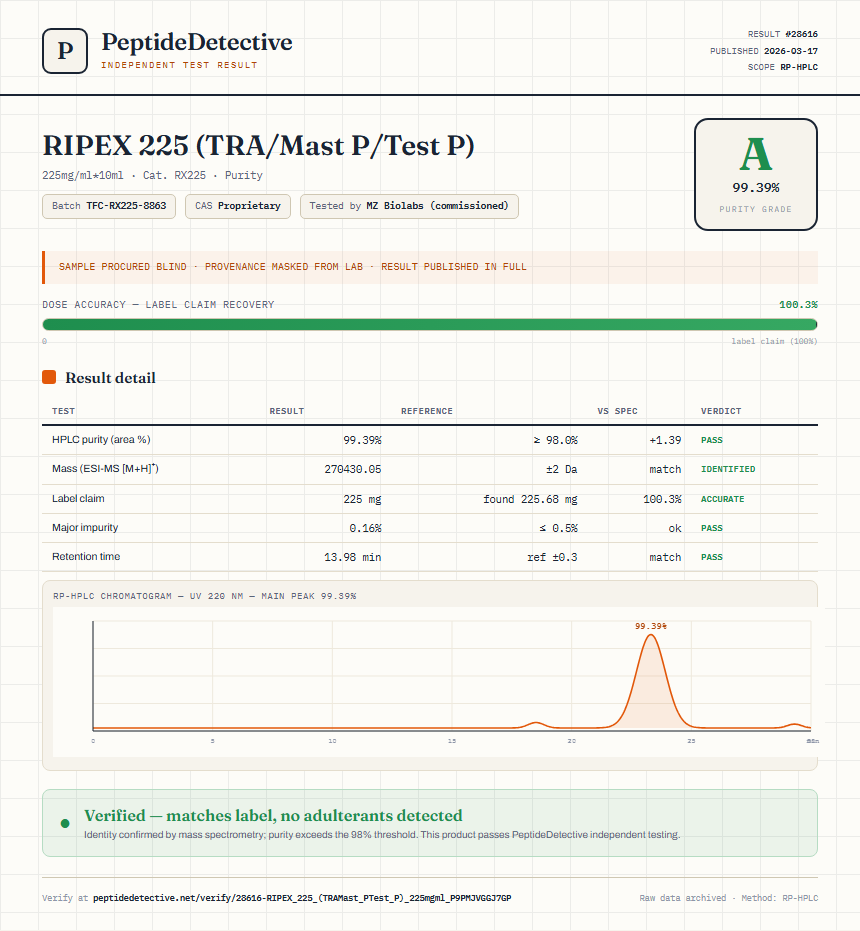Screen dimensions: 860x931
Task: Click the VS SPEC column header
Action: [x=617, y=411]
